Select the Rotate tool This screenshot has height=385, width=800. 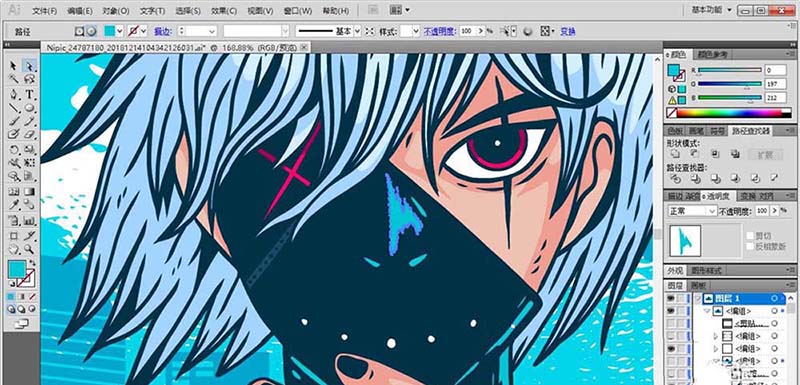point(14,150)
